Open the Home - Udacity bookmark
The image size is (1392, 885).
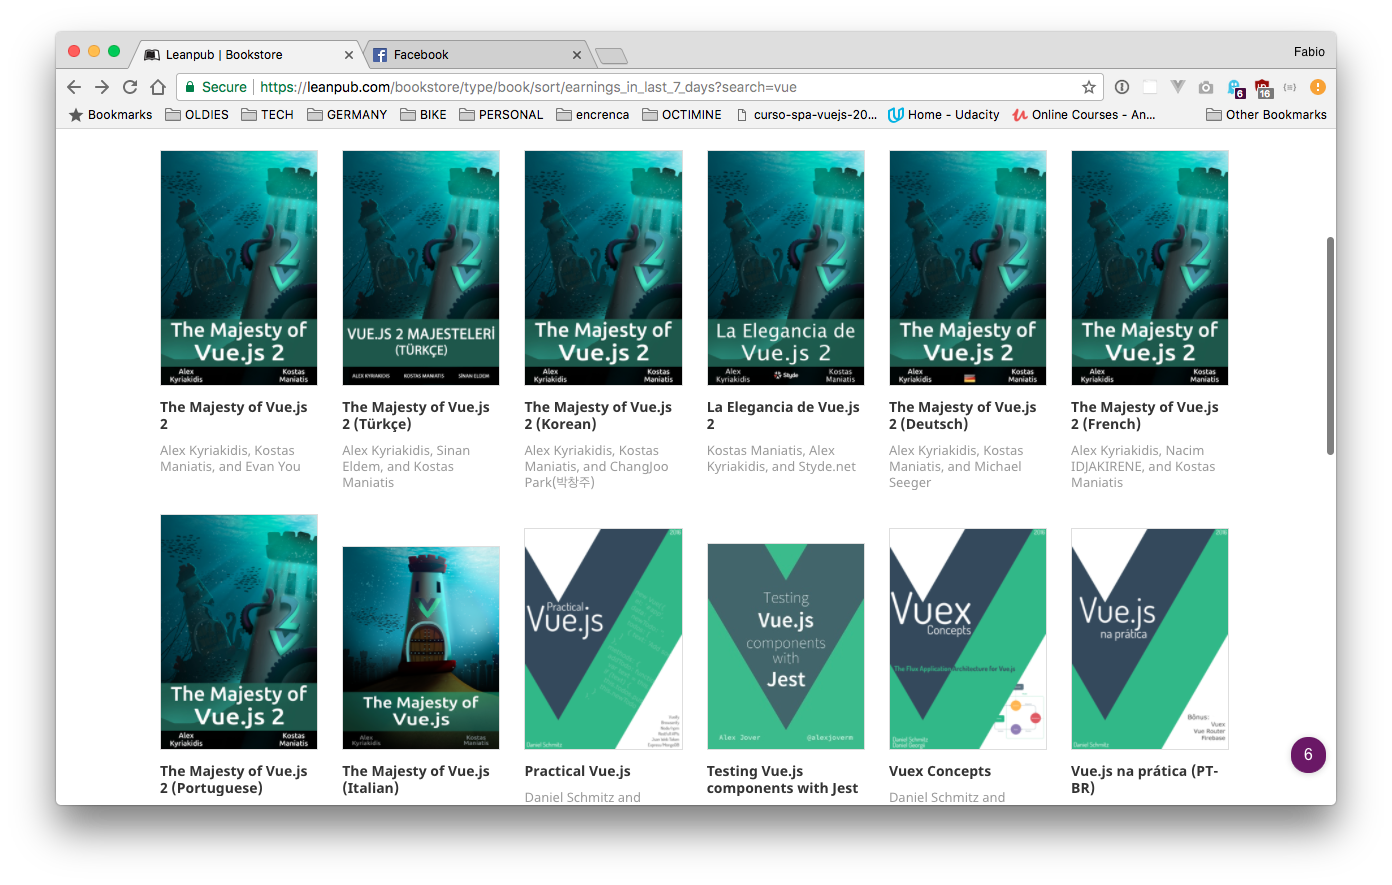[x=944, y=115]
